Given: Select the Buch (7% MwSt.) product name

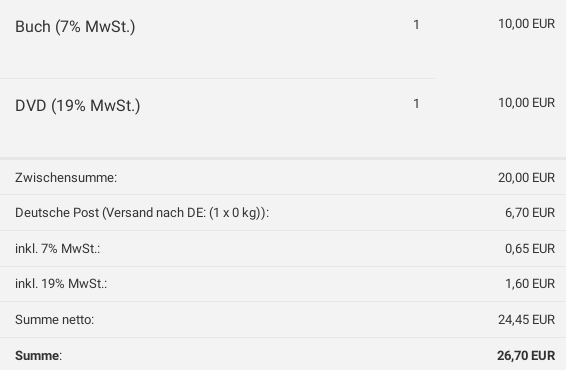Looking at the screenshot, I should pos(75,27).
